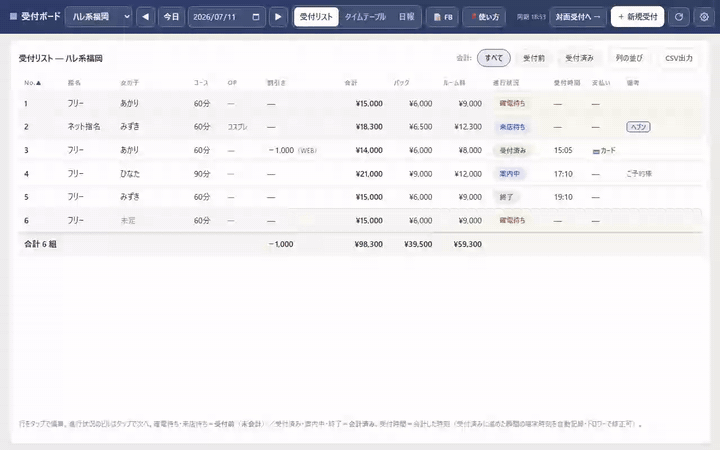Click 未定 in row 6

[128, 221]
